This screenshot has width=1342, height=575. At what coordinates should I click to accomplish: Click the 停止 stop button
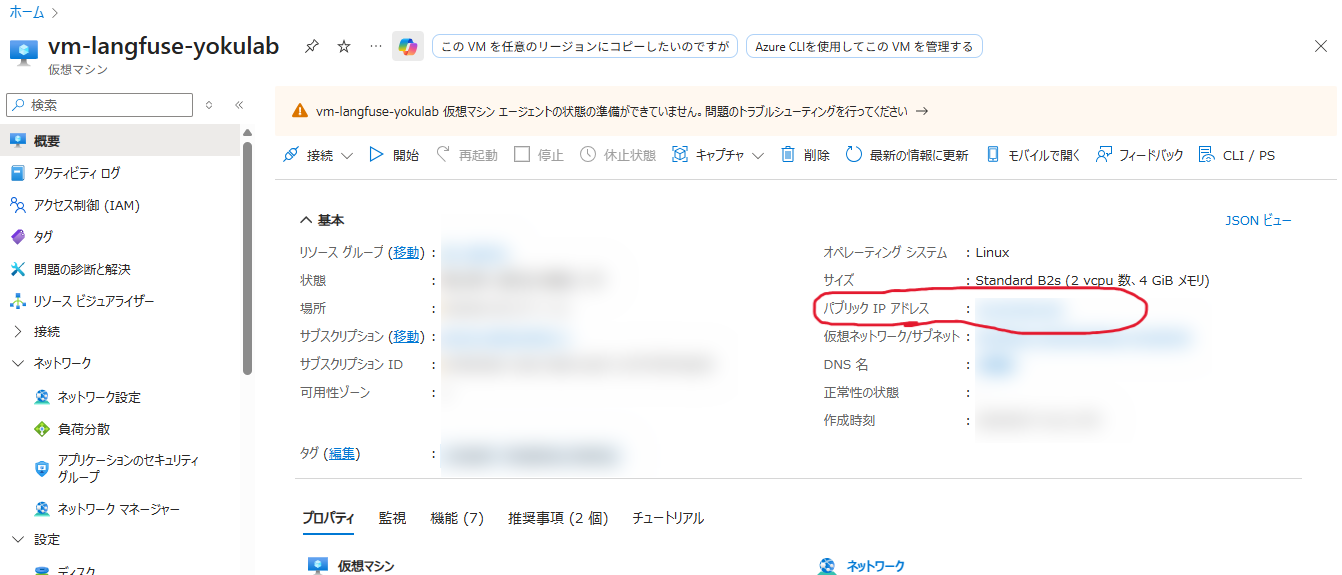pos(539,155)
